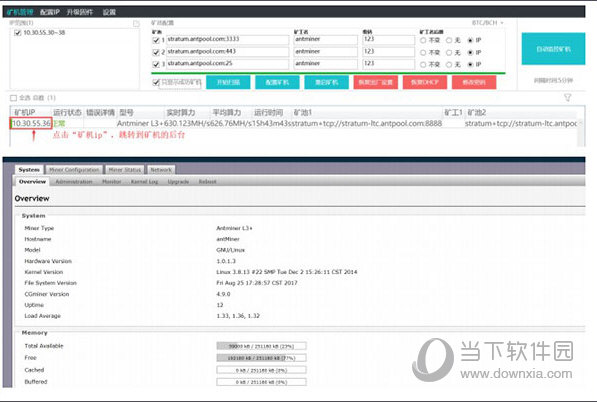Click the pool 2 URL input field

click(227, 52)
